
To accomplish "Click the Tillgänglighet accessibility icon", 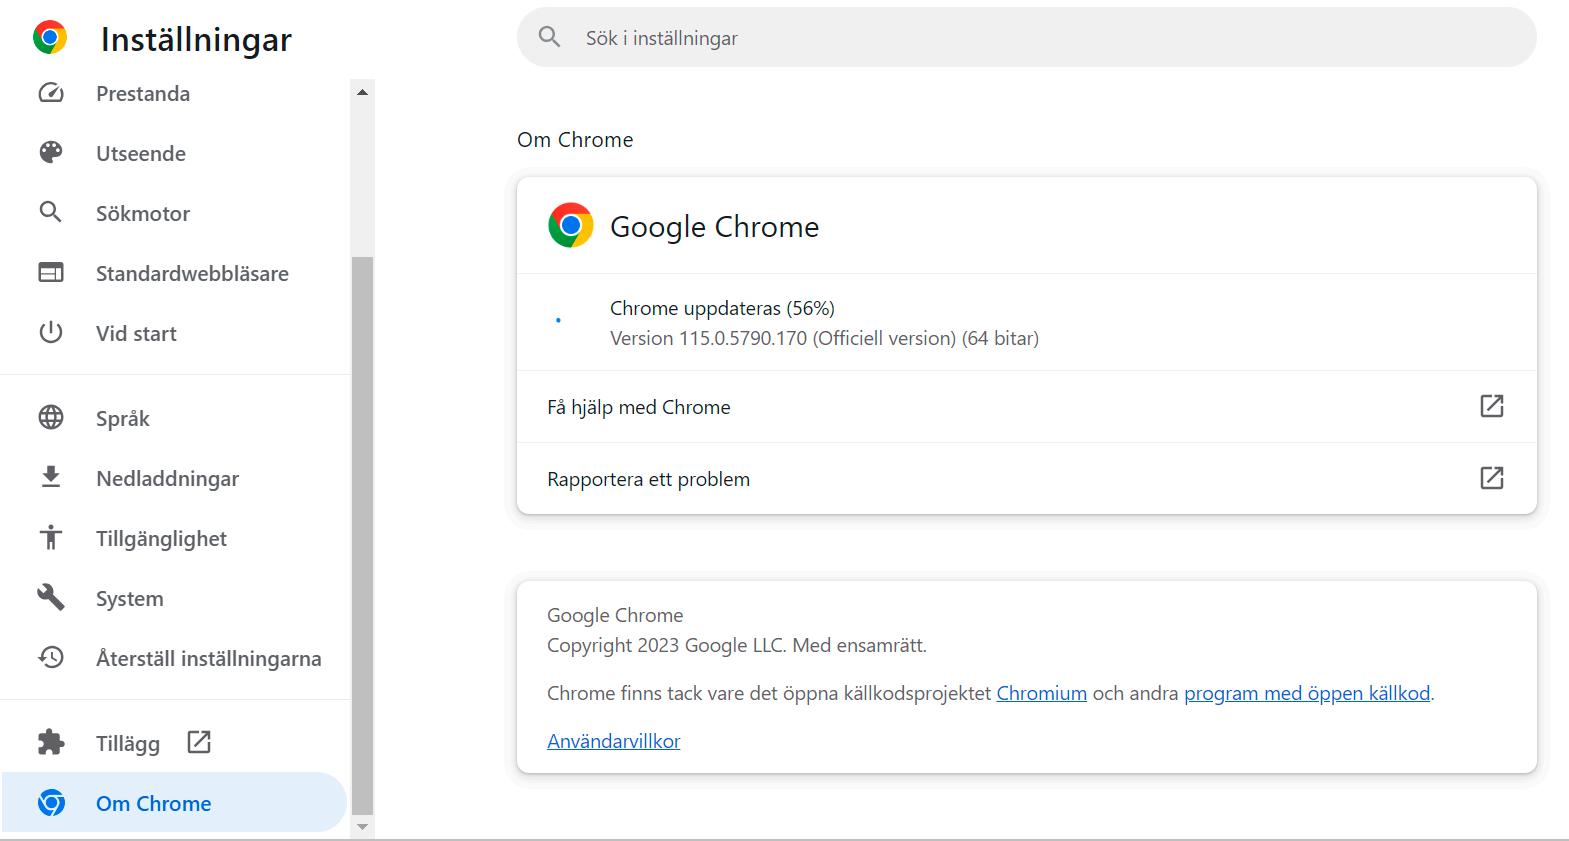I will click(51, 537).
